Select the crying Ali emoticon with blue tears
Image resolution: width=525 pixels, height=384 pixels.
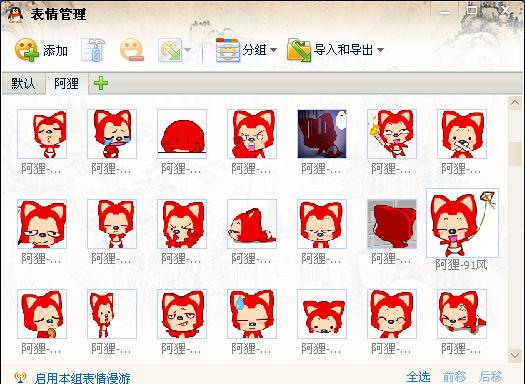[112, 134]
